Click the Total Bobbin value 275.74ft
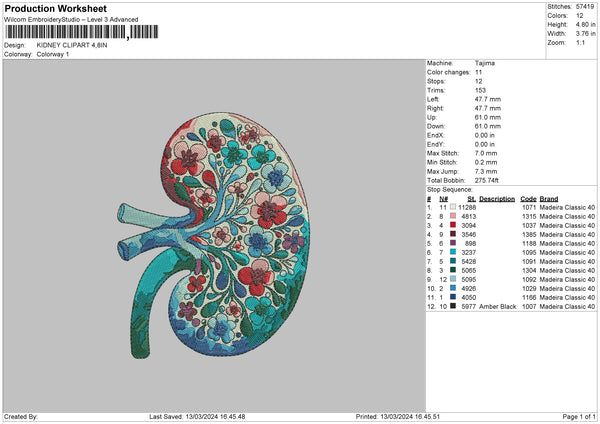The image size is (600, 424). [x=487, y=180]
